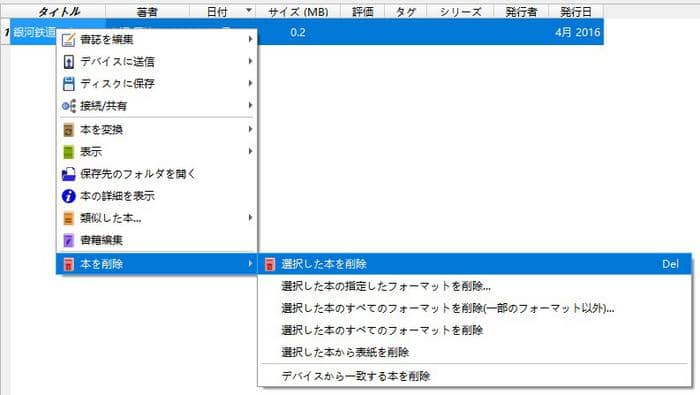Image resolution: width=700 pixels, height=395 pixels.
Task: Click the 4月 2016 date cell
Action: click(577, 32)
